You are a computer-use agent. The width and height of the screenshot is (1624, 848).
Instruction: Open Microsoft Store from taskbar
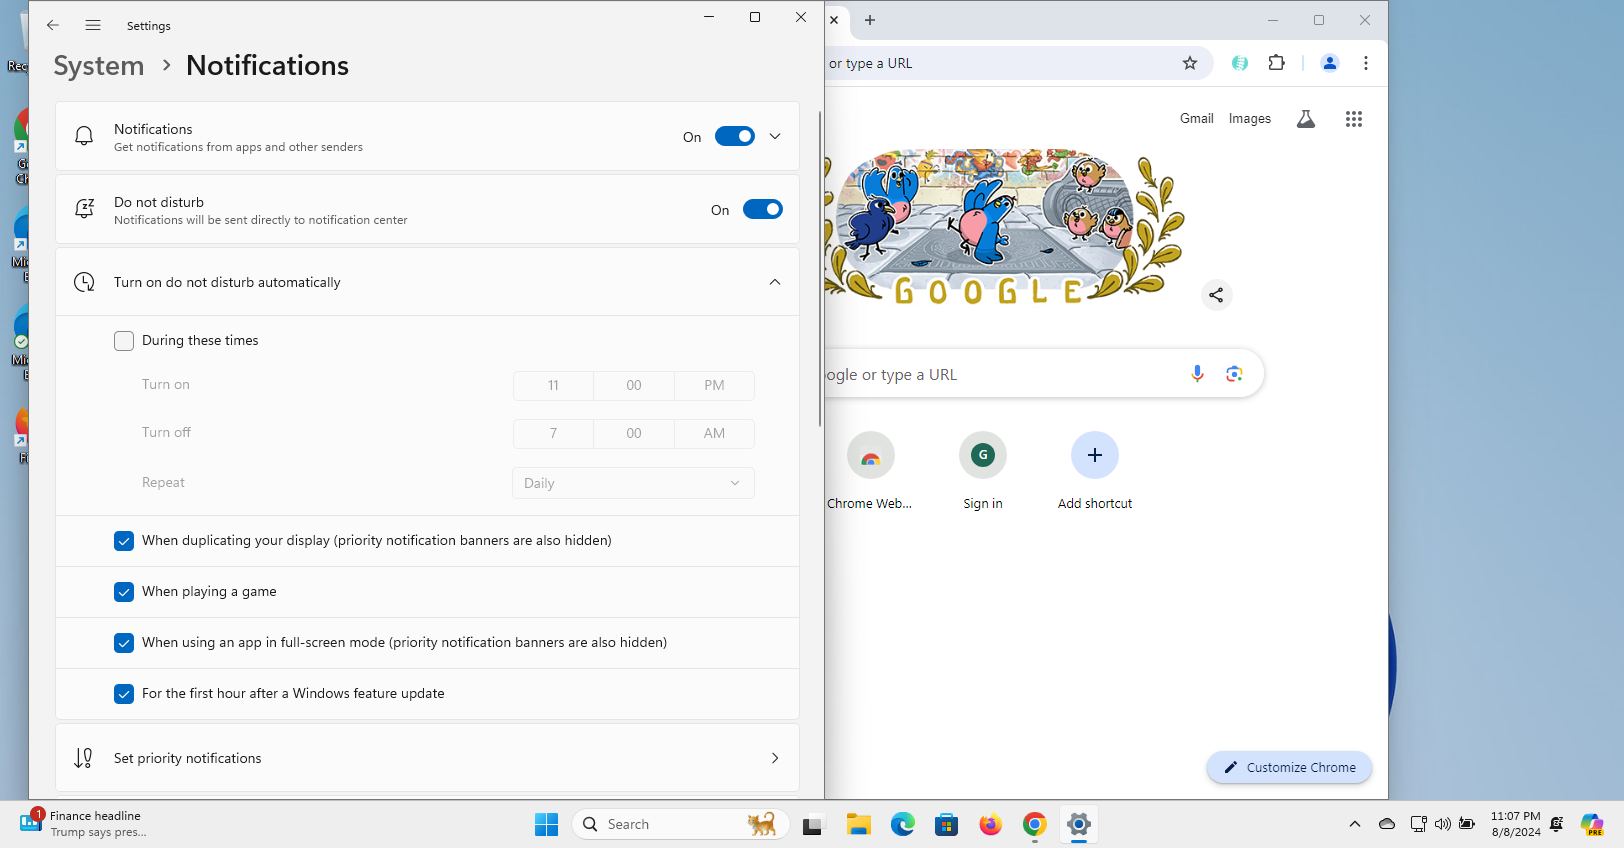click(947, 824)
